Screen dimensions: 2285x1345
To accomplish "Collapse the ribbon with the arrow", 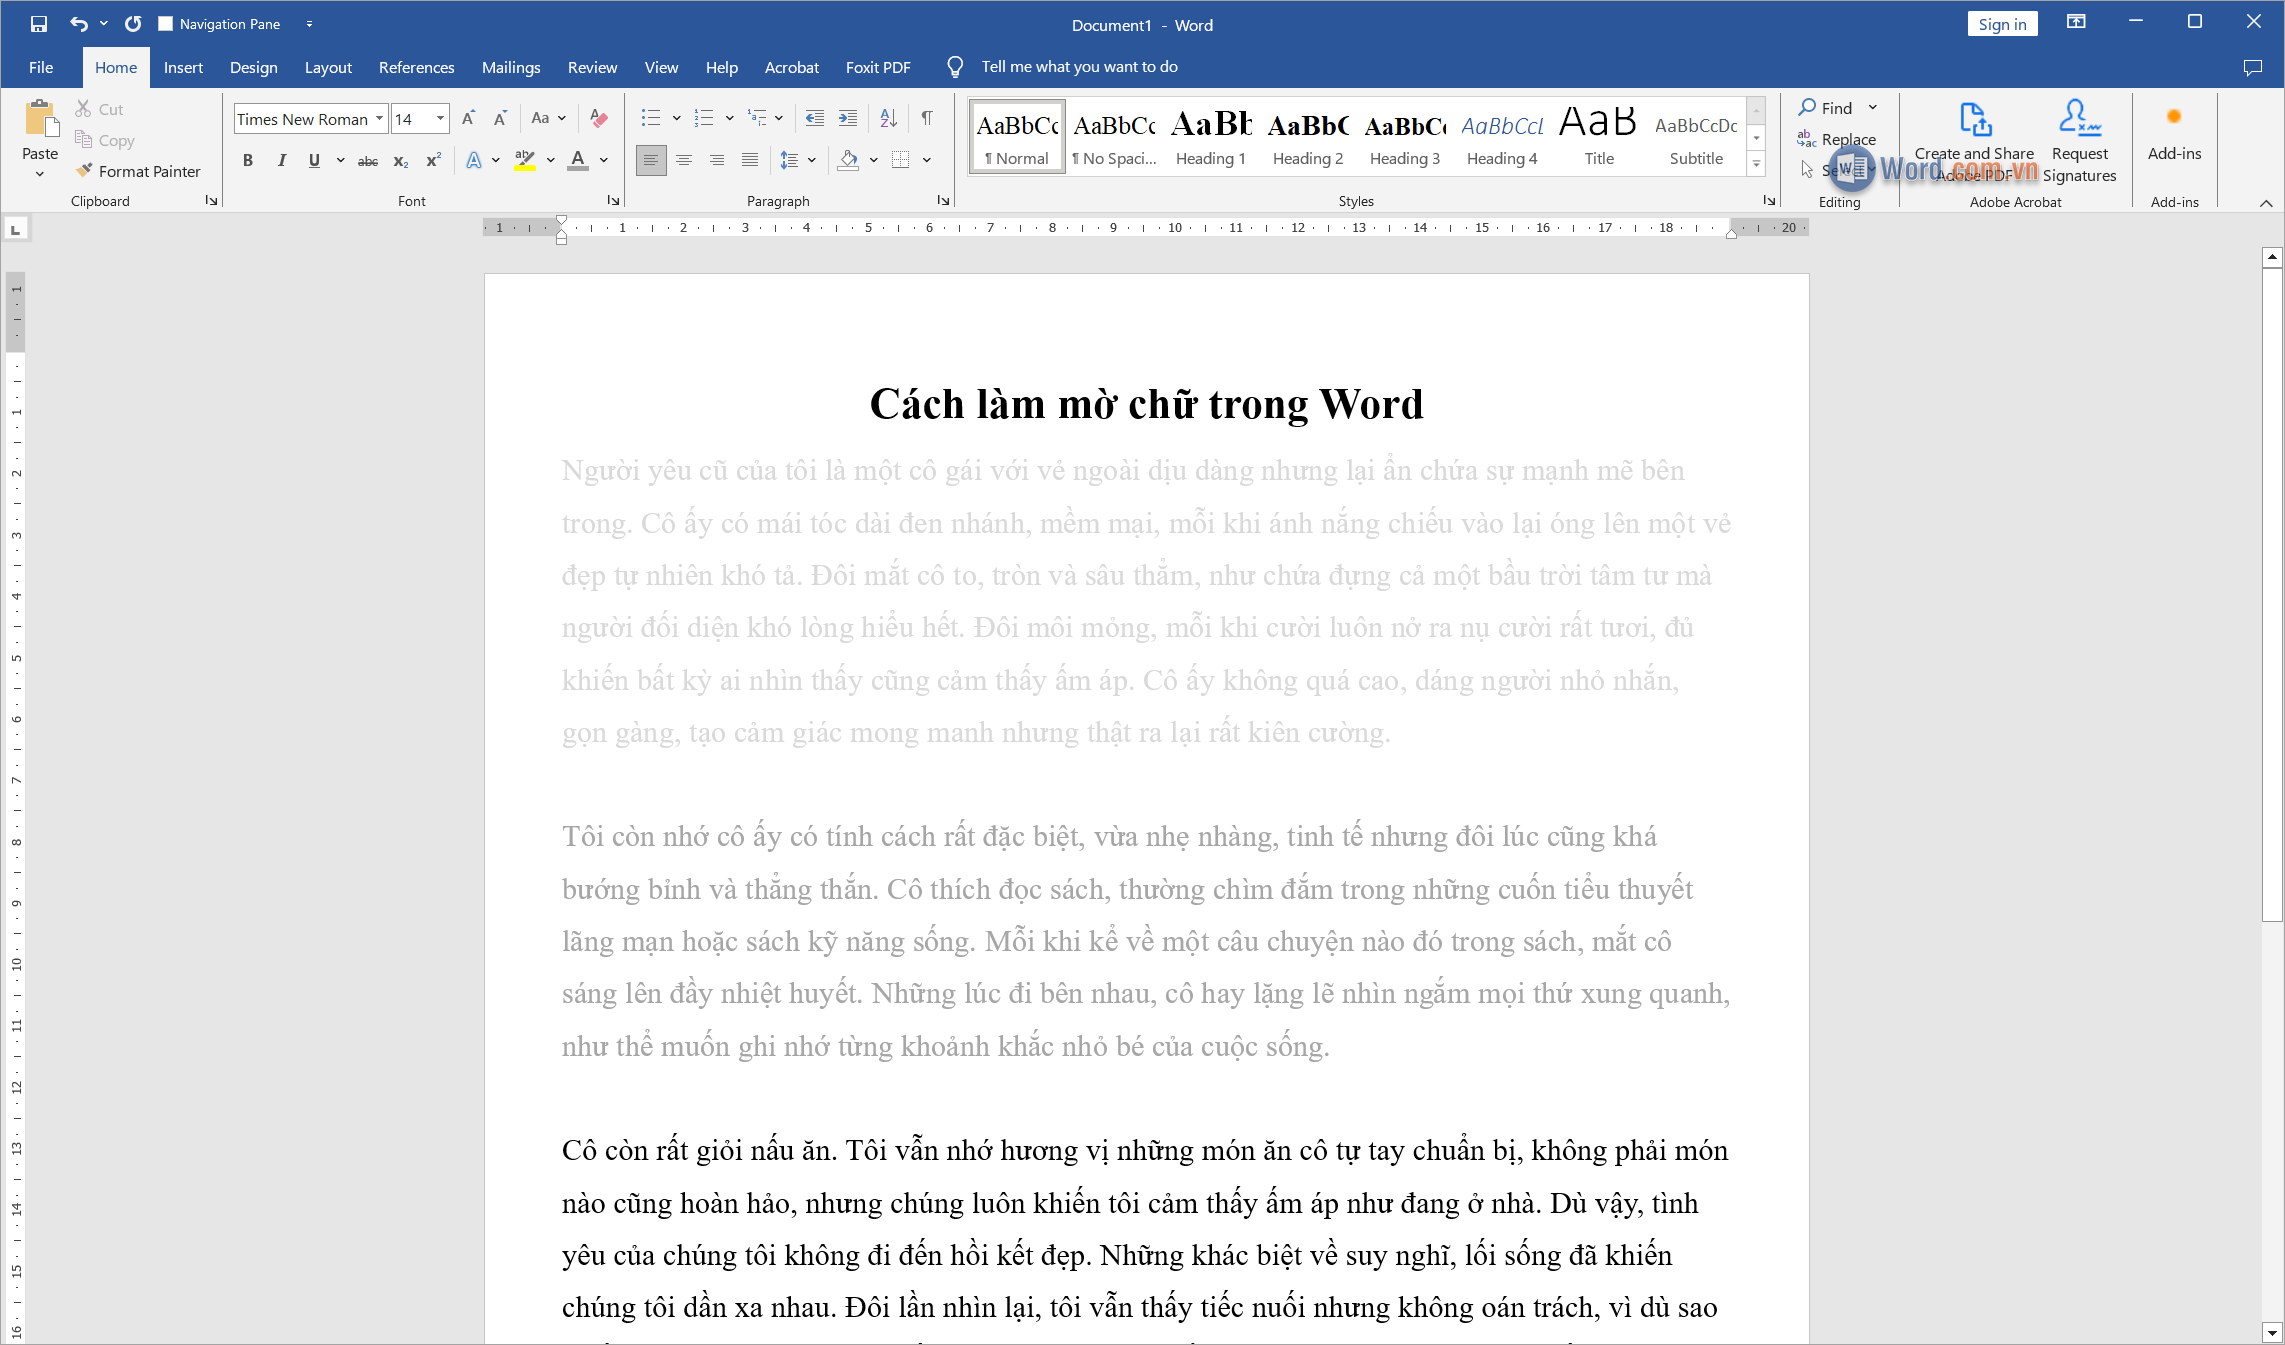I will [x=2266, y=203].
